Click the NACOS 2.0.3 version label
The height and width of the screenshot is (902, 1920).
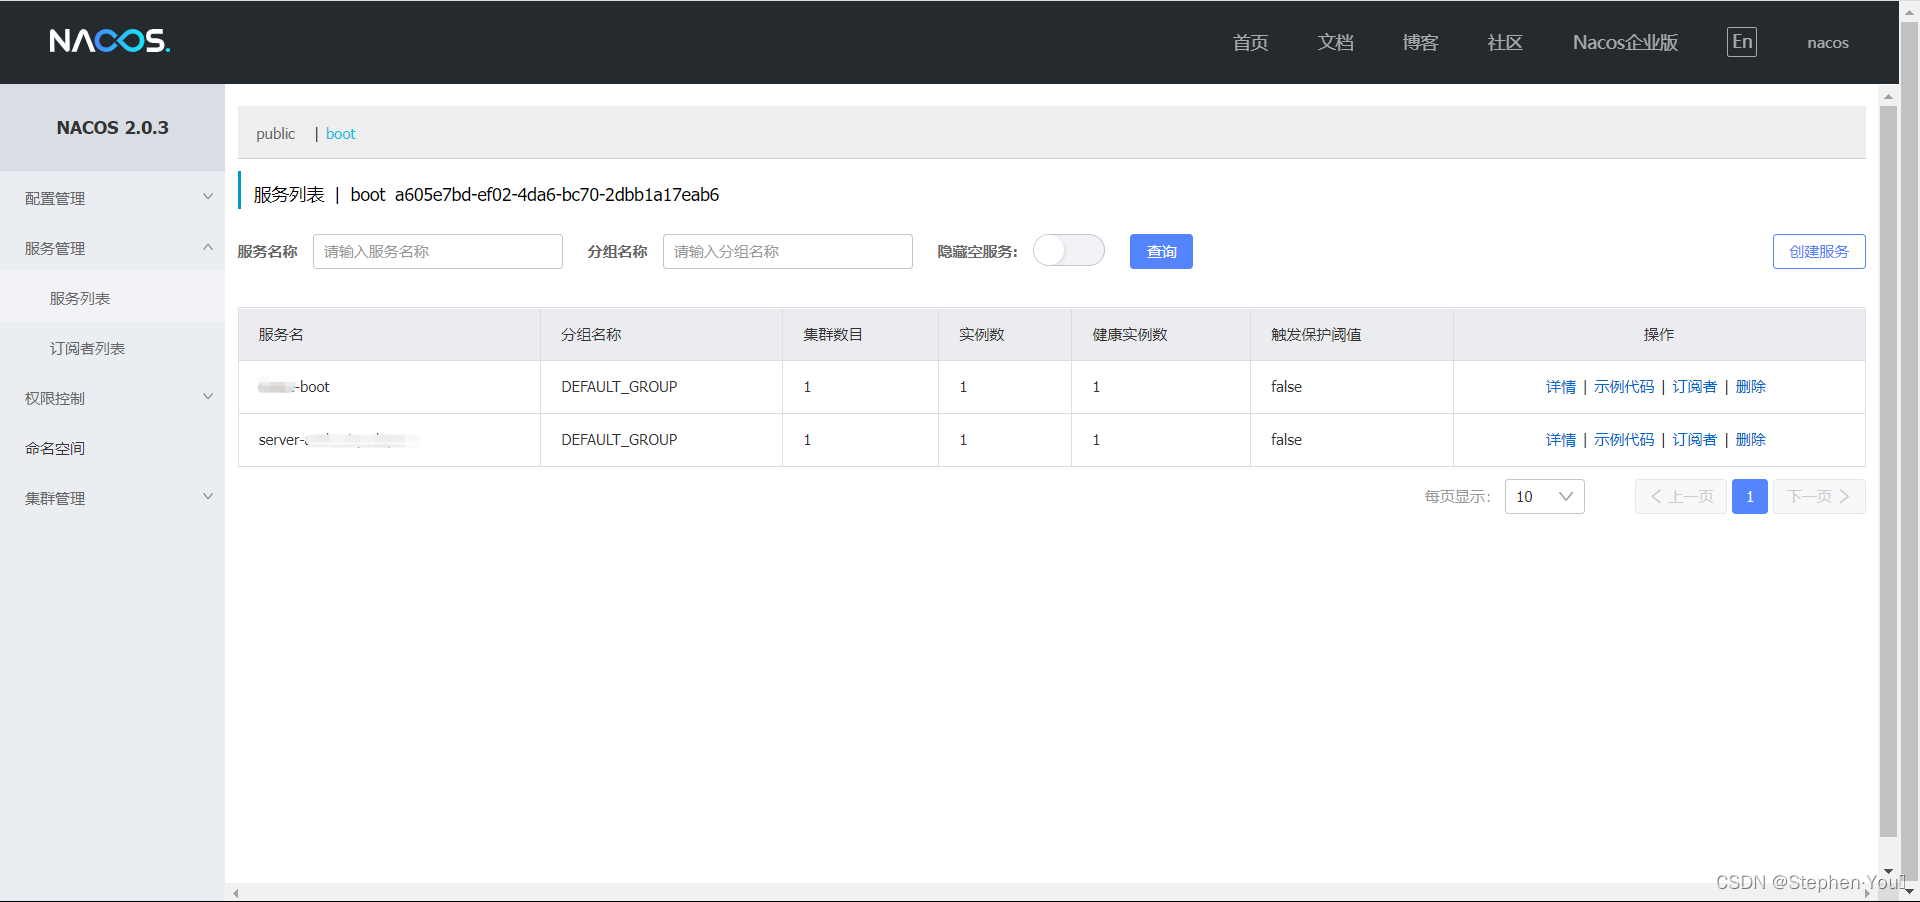[112, 128]
